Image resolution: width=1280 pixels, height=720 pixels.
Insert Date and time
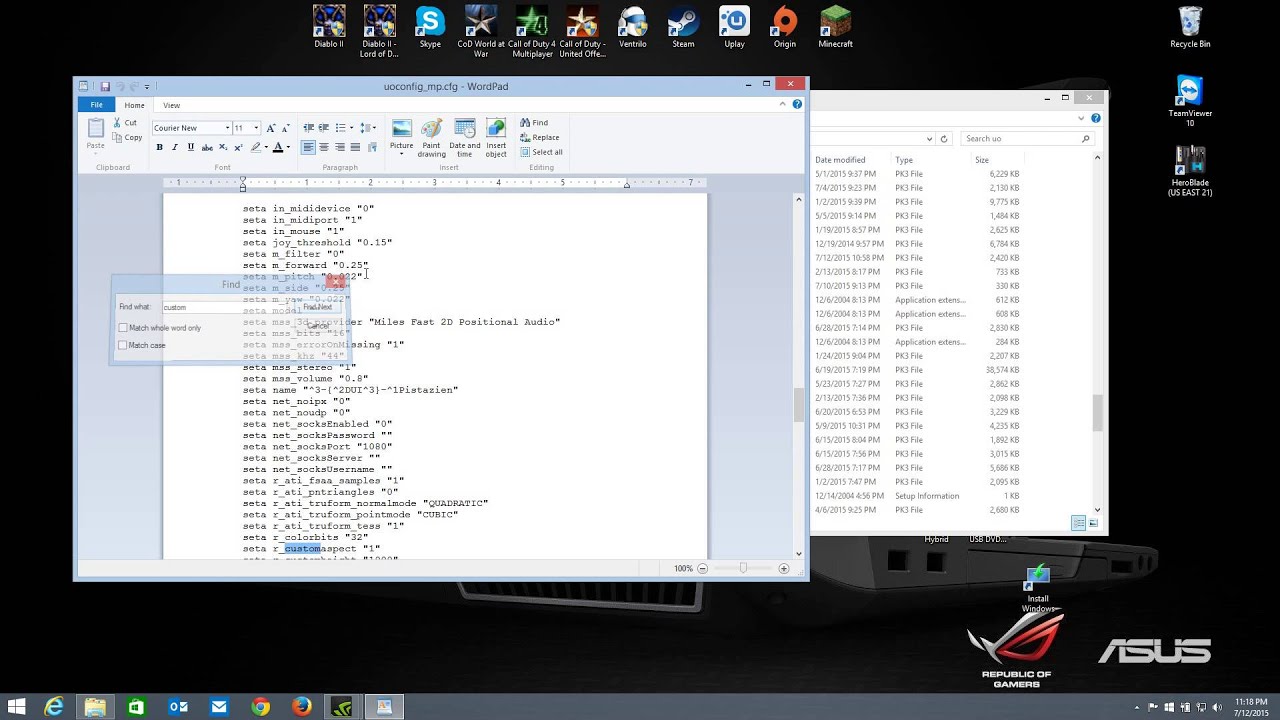[465, 138]
